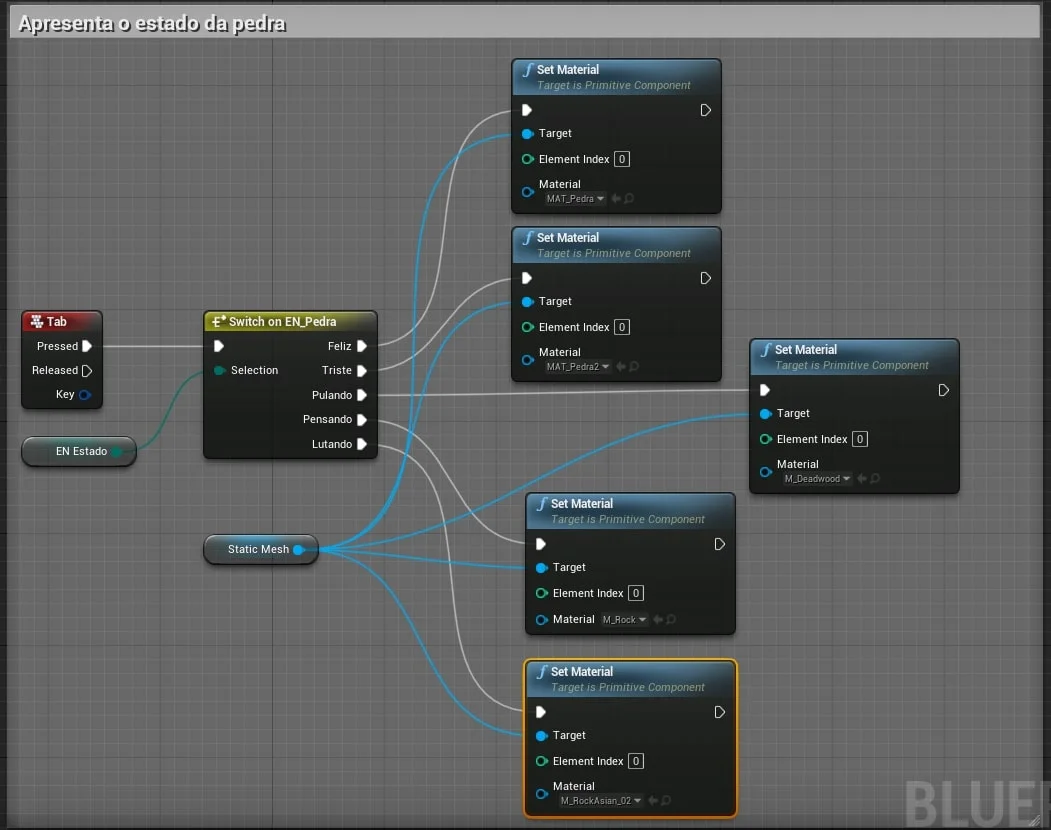Click Element Index field of MAT_Pedra2 node
This screenshot has width=1051, height=830.
click(622, 327)
